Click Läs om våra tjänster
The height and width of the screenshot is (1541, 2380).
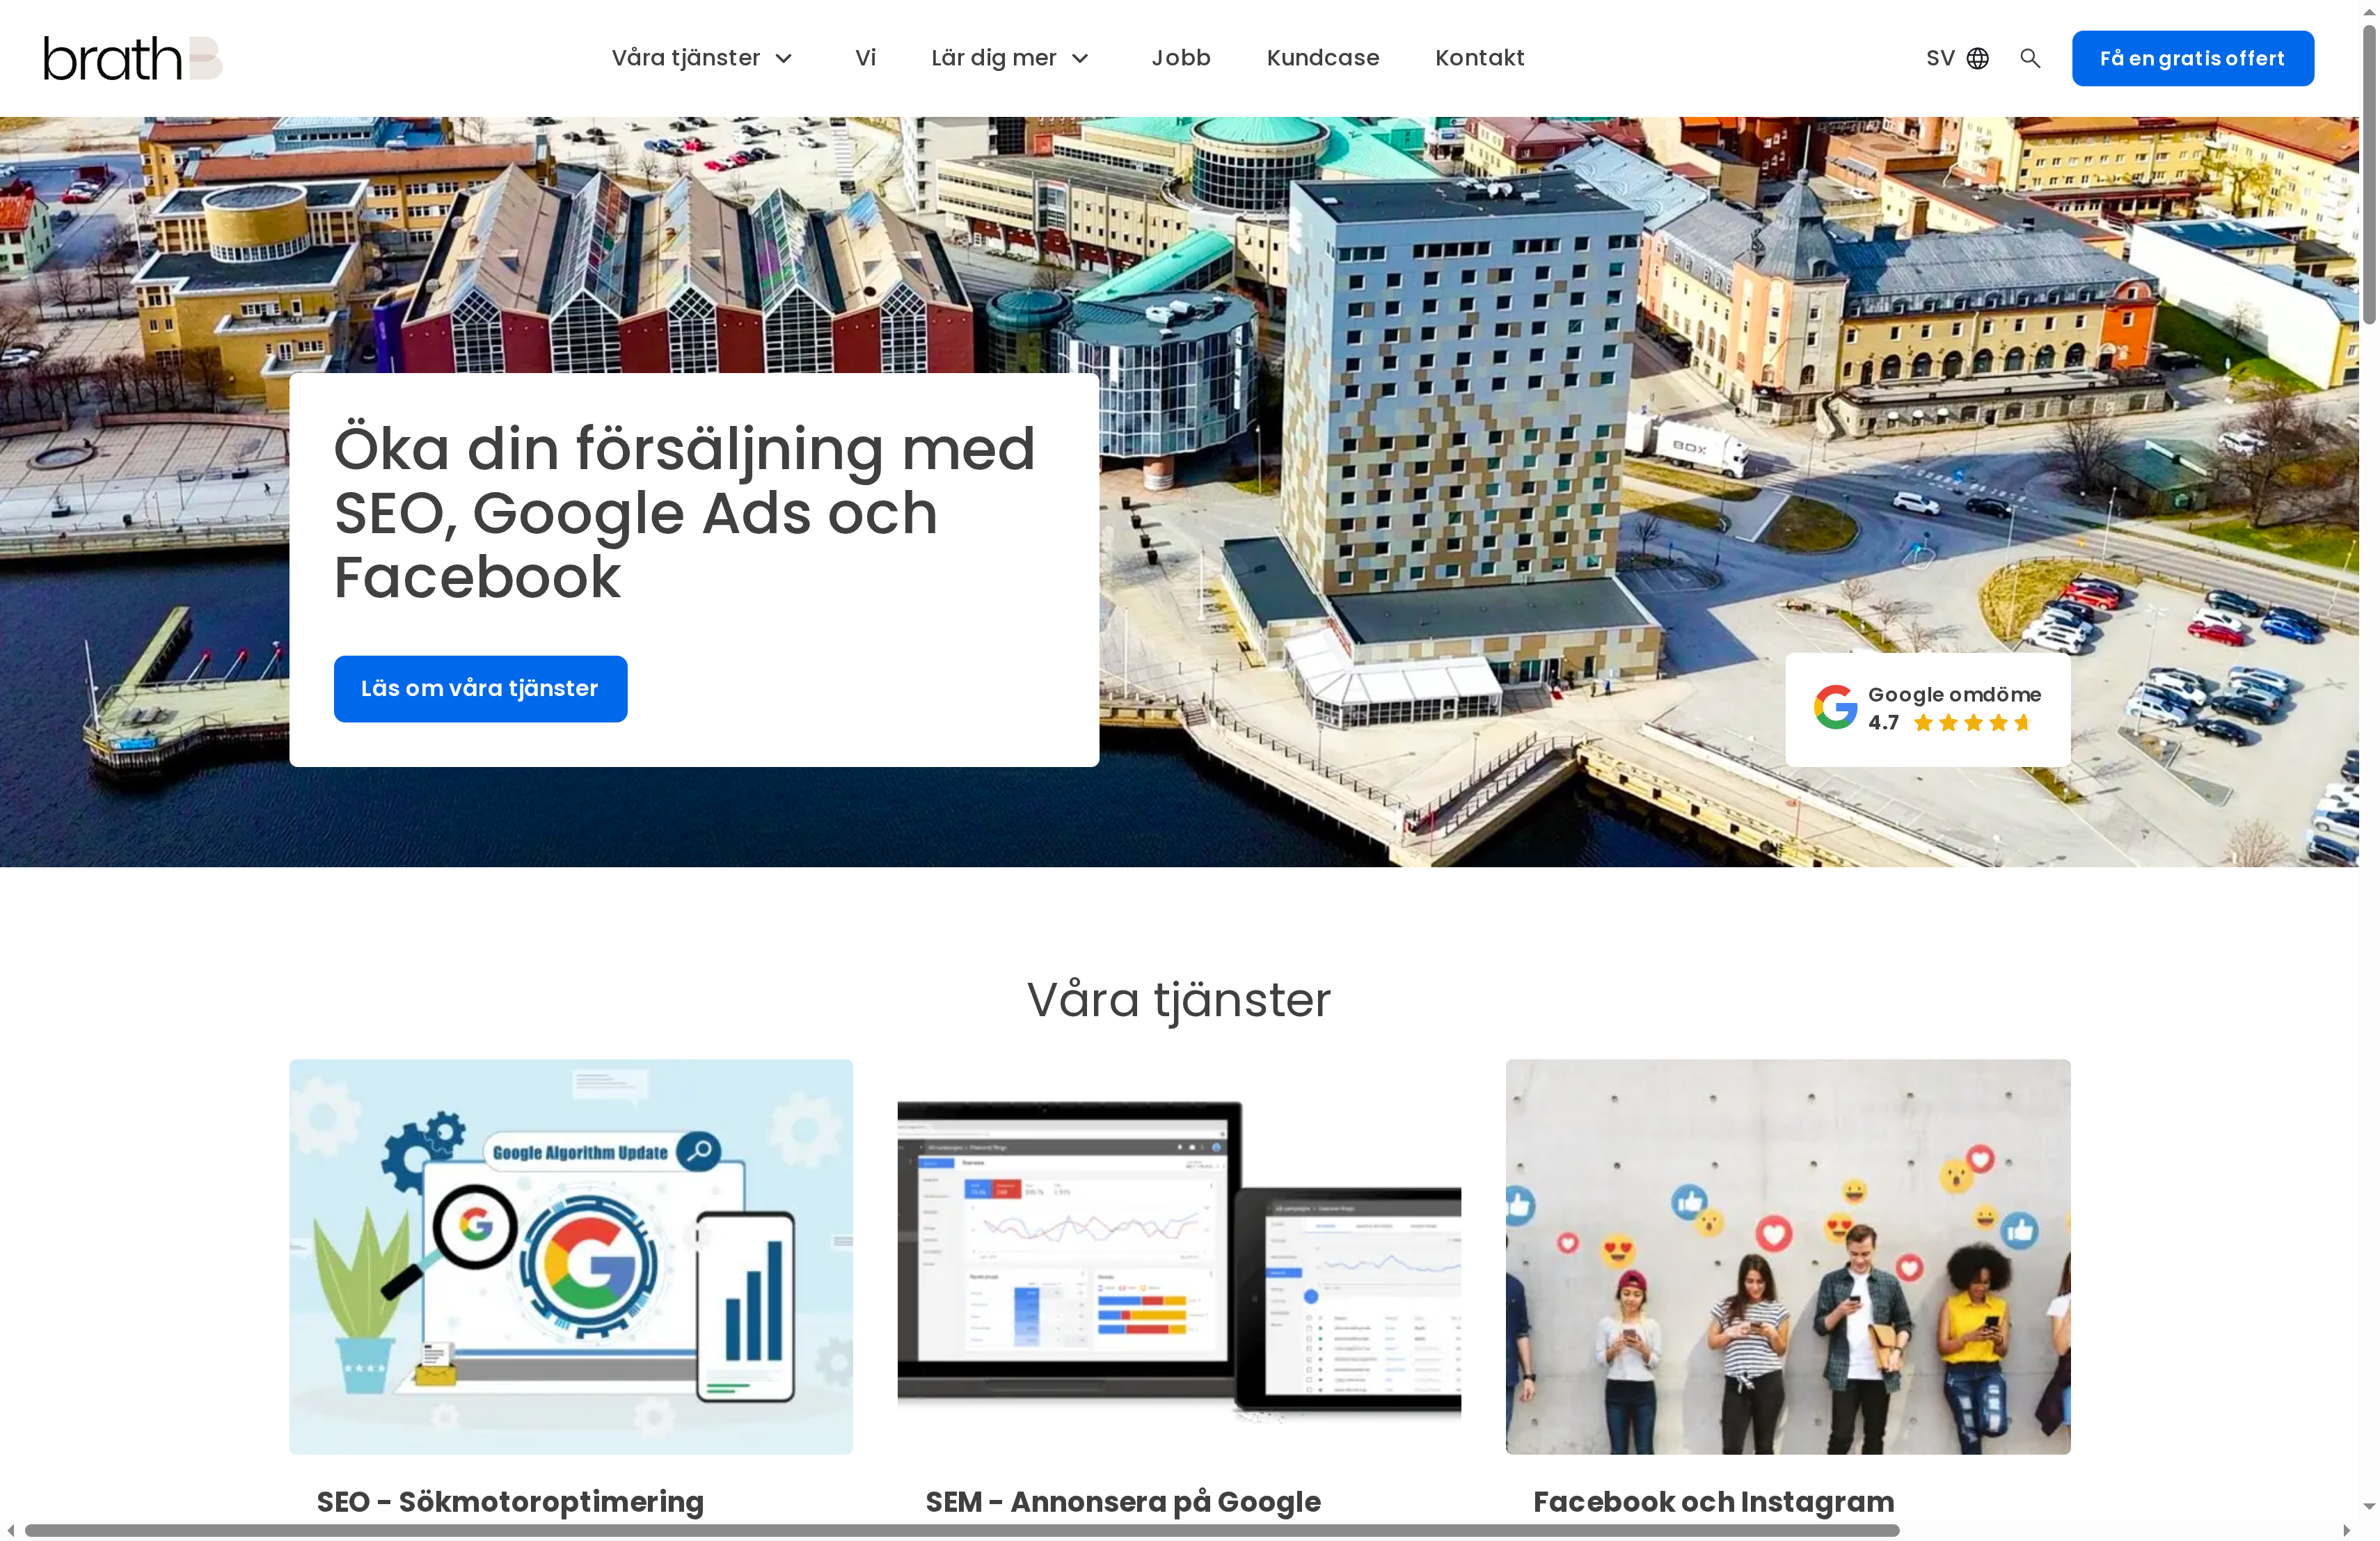coord(480,688)
